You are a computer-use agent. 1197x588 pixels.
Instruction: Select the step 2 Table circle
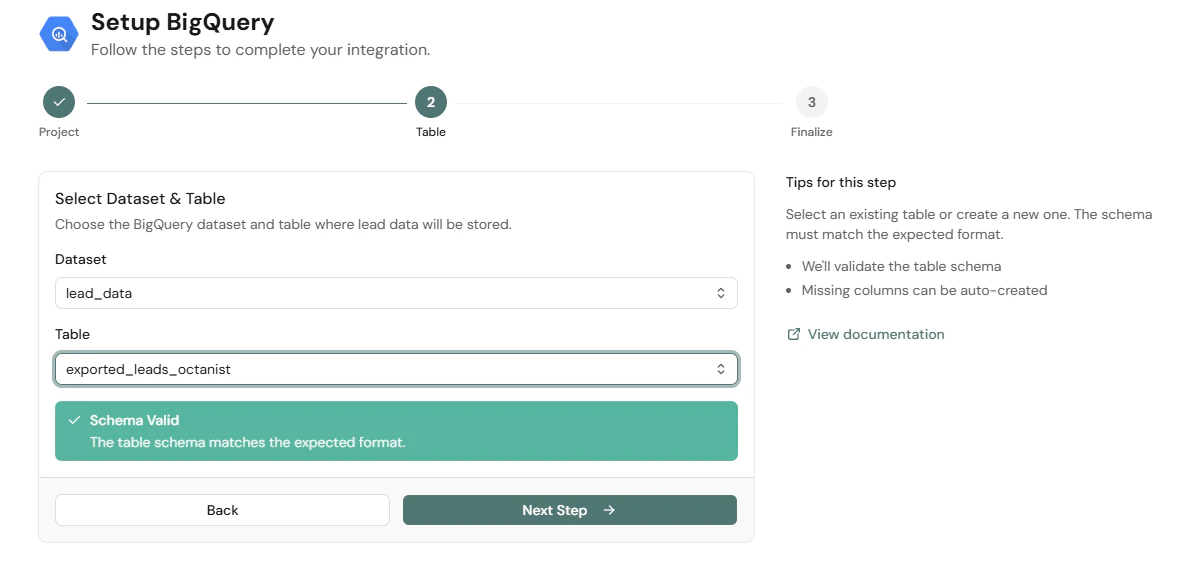pyautogui.click(x=431, y=102)
